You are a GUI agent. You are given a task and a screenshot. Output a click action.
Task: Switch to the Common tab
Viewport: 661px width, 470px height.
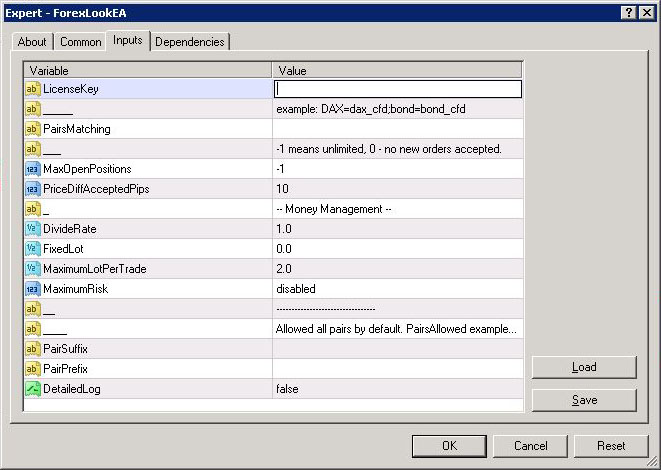point(81,42)
